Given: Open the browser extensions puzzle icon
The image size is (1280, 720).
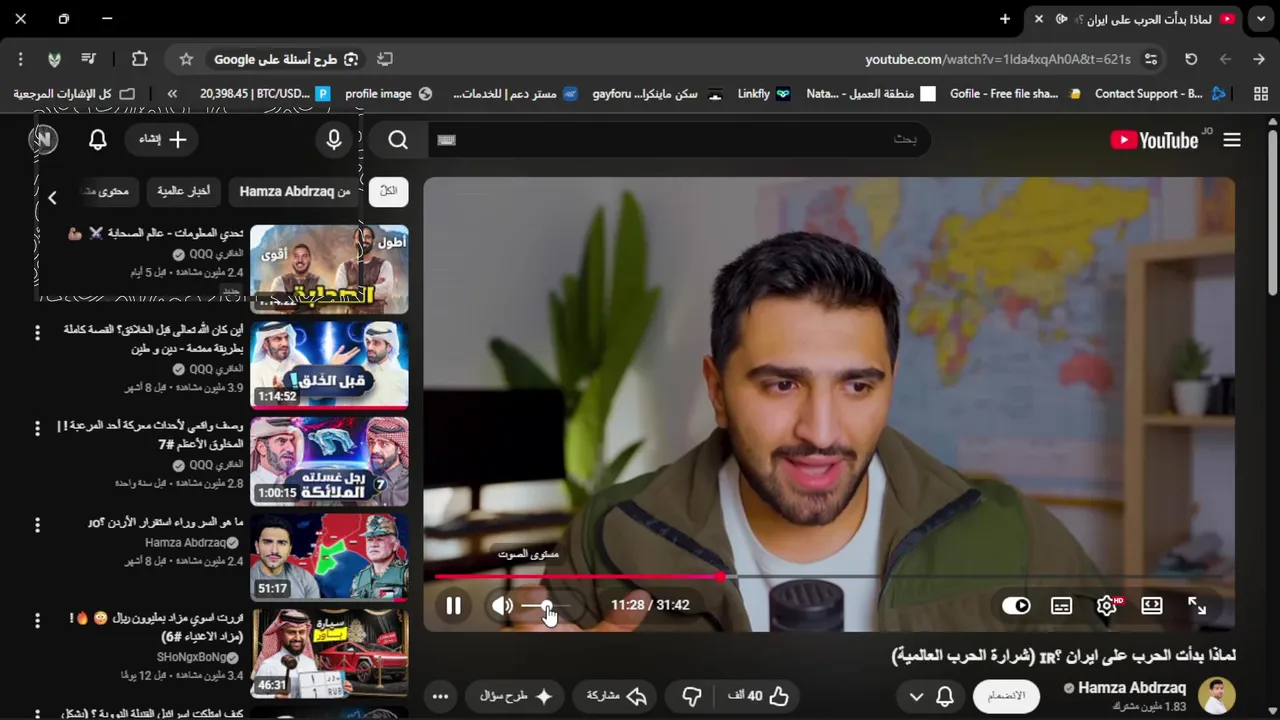Looking at the screenshot, I should 139,59.
